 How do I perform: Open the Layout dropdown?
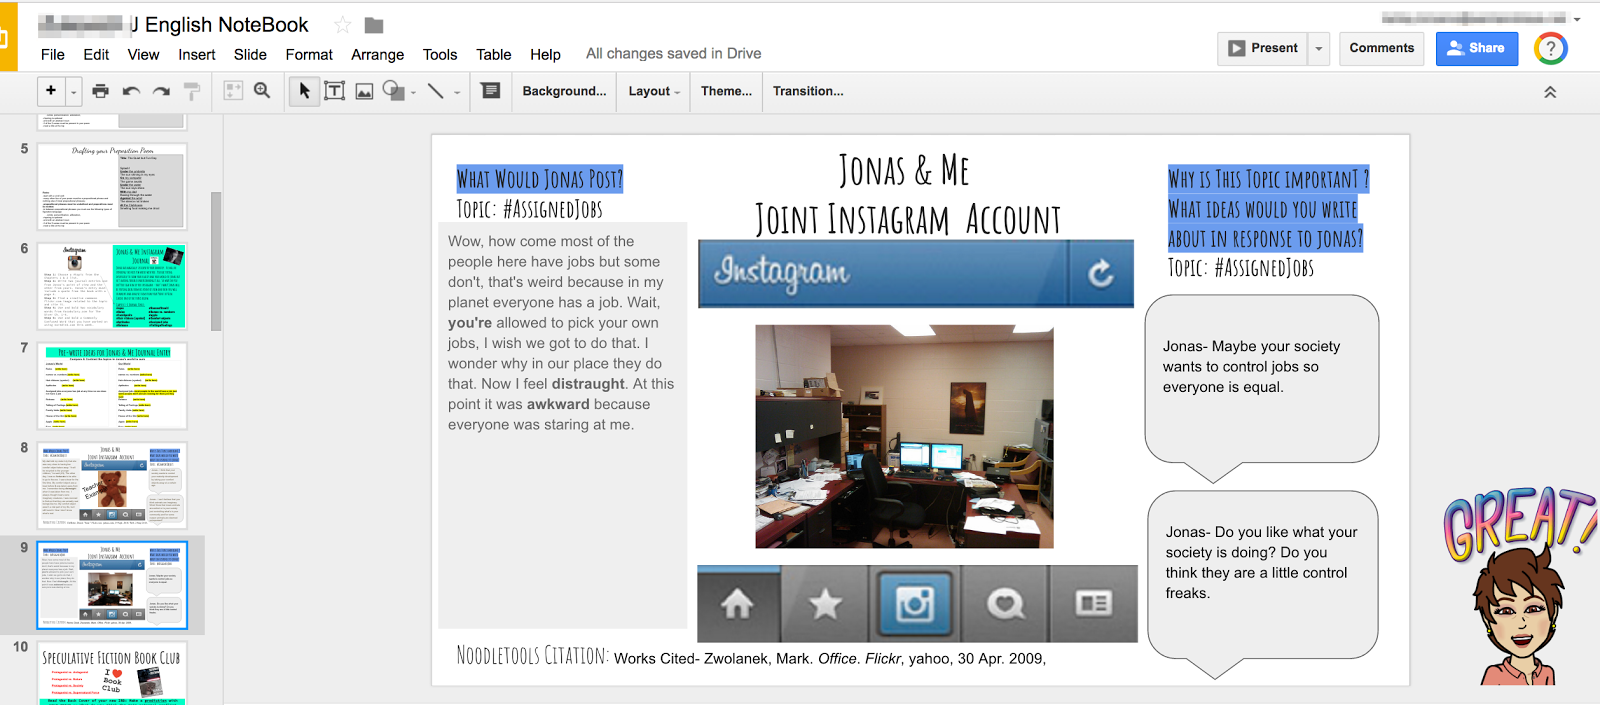pyautogui.click(x=654, y=91)
